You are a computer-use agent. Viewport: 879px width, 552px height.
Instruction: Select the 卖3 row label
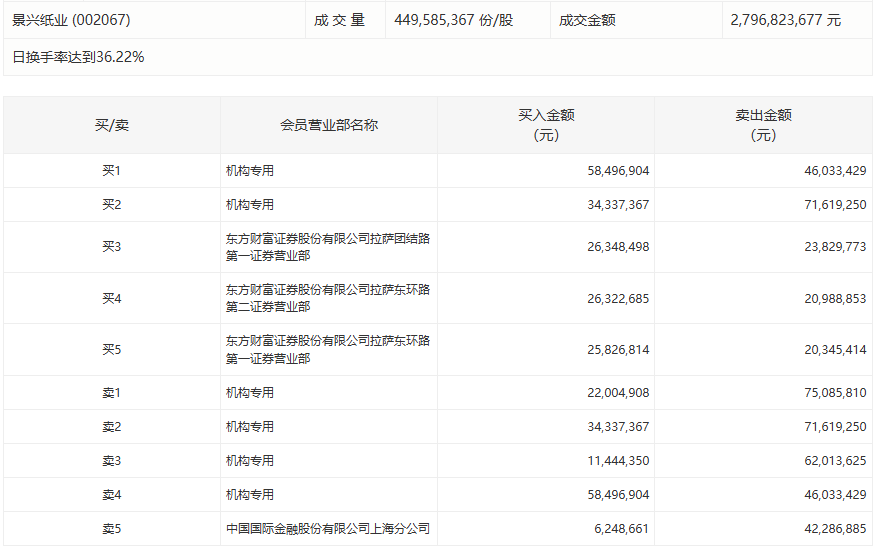(112, 461)
